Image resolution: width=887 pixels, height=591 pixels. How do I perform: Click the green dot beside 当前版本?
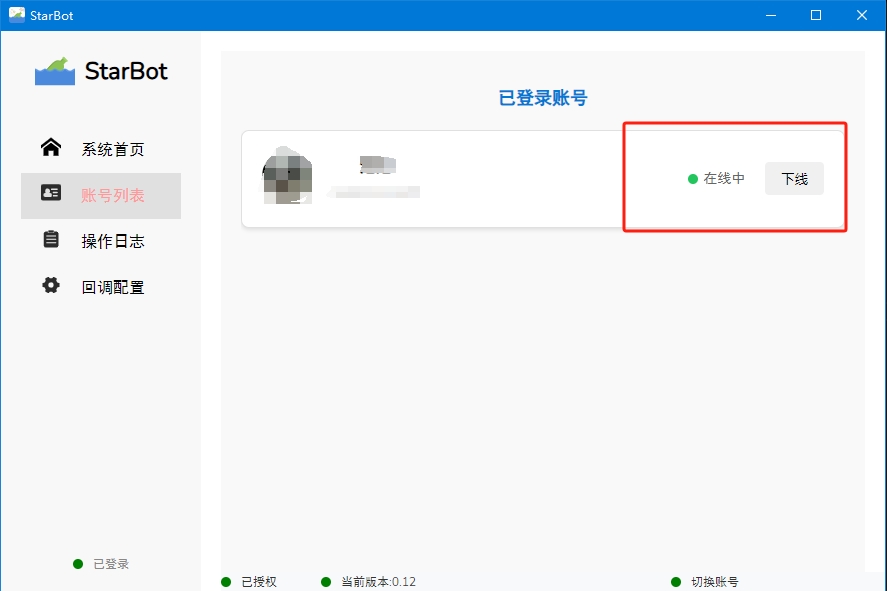pos(326,581)
